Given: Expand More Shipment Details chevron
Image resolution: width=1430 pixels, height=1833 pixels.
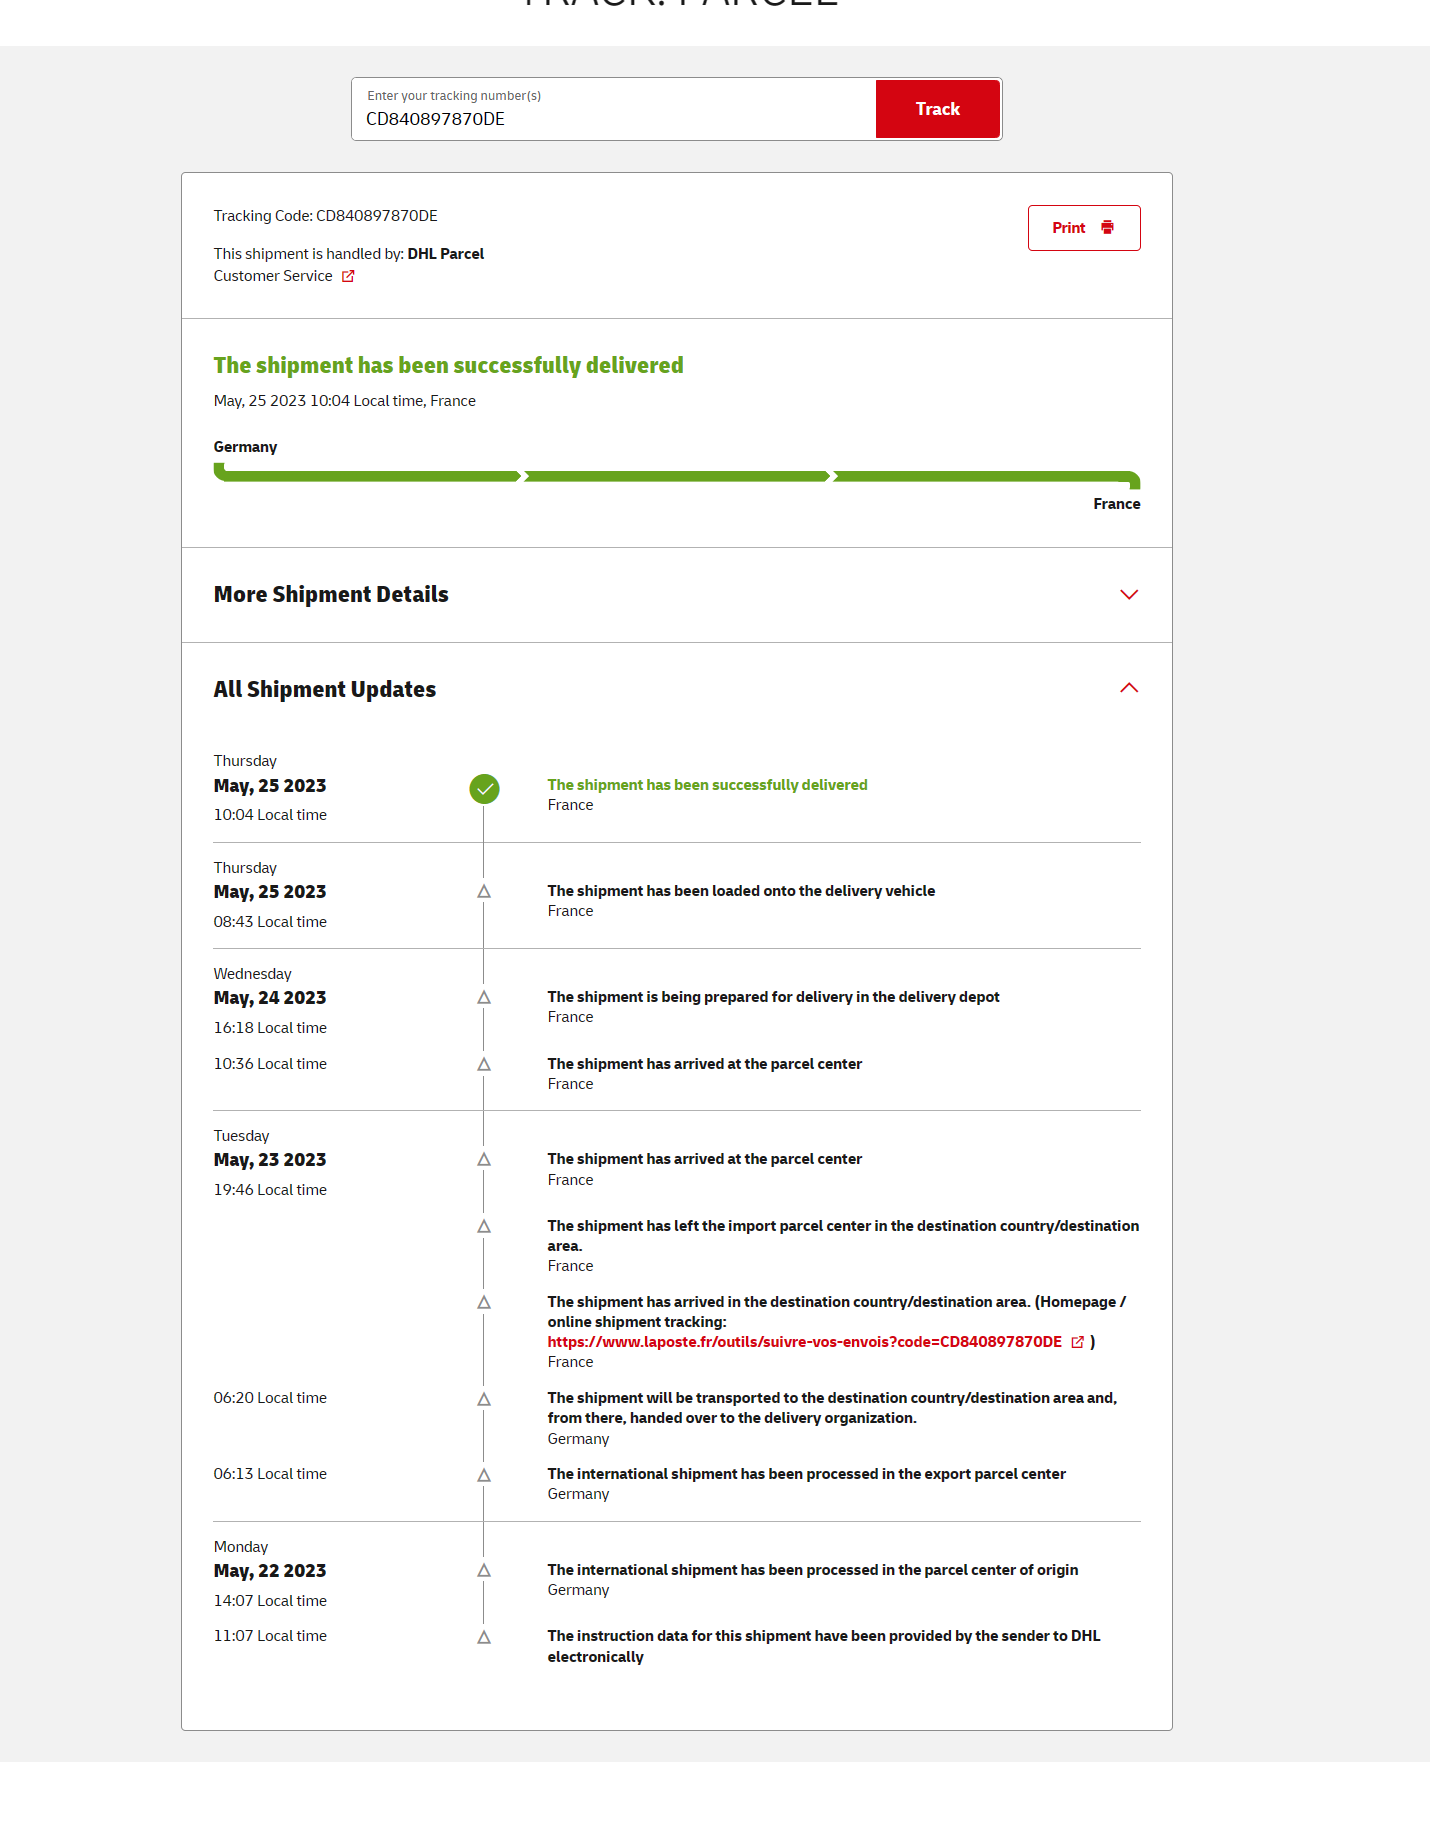Looking at the screenshot, I should pyautogui.click(x=1128, y=595).
